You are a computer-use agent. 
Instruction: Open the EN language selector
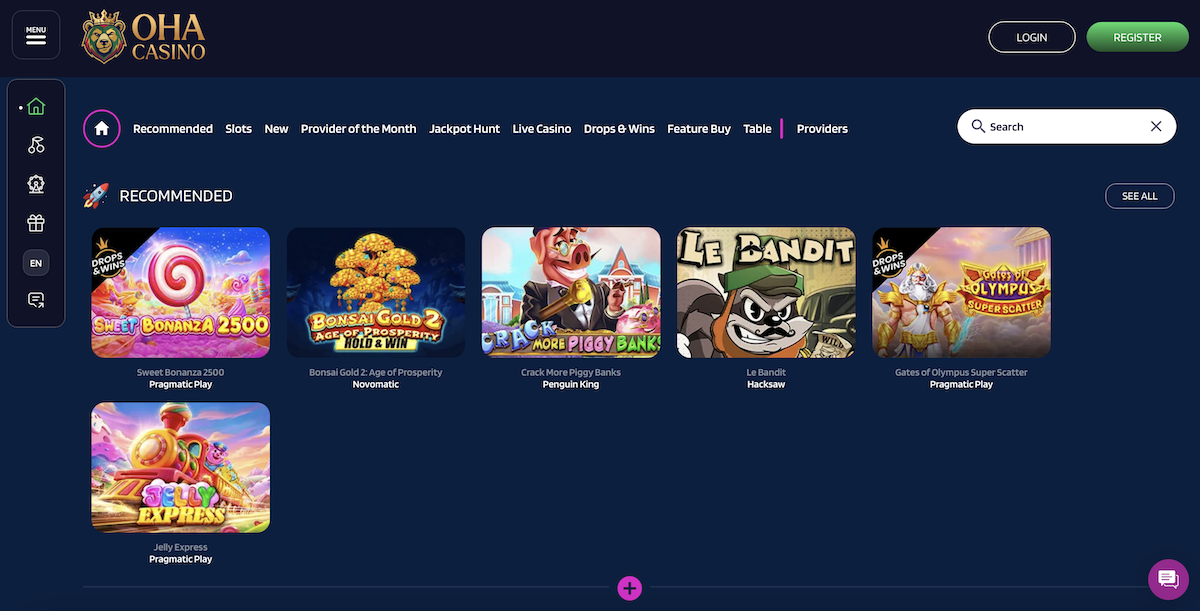pyautogui.click(x=36, y=263)
